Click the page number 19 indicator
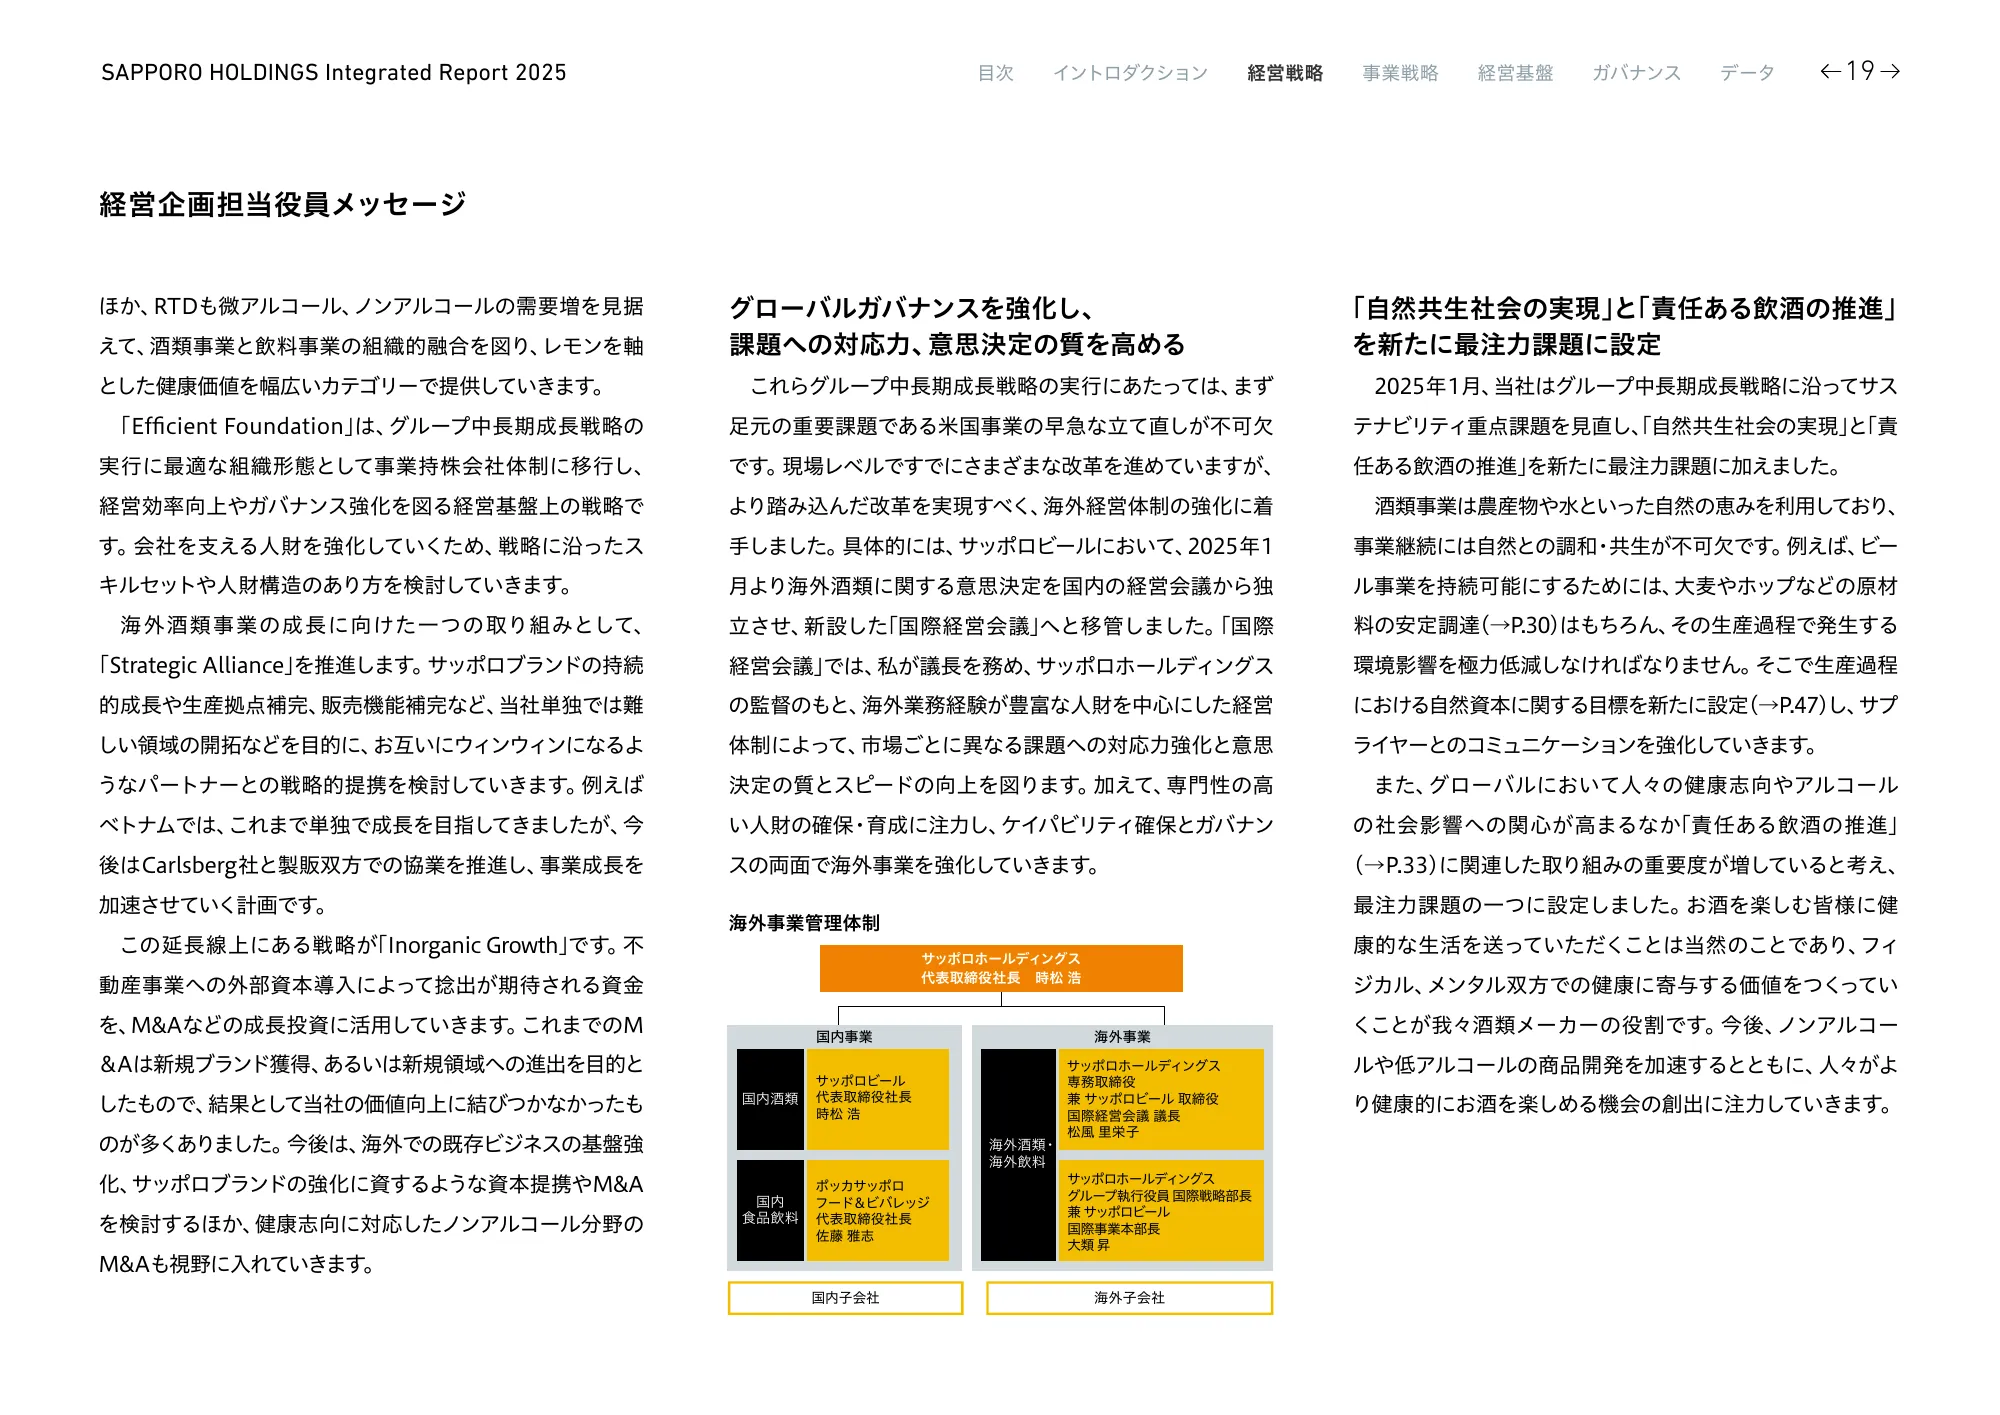Viewport: 2000px width, 1415px height. 1860,71
